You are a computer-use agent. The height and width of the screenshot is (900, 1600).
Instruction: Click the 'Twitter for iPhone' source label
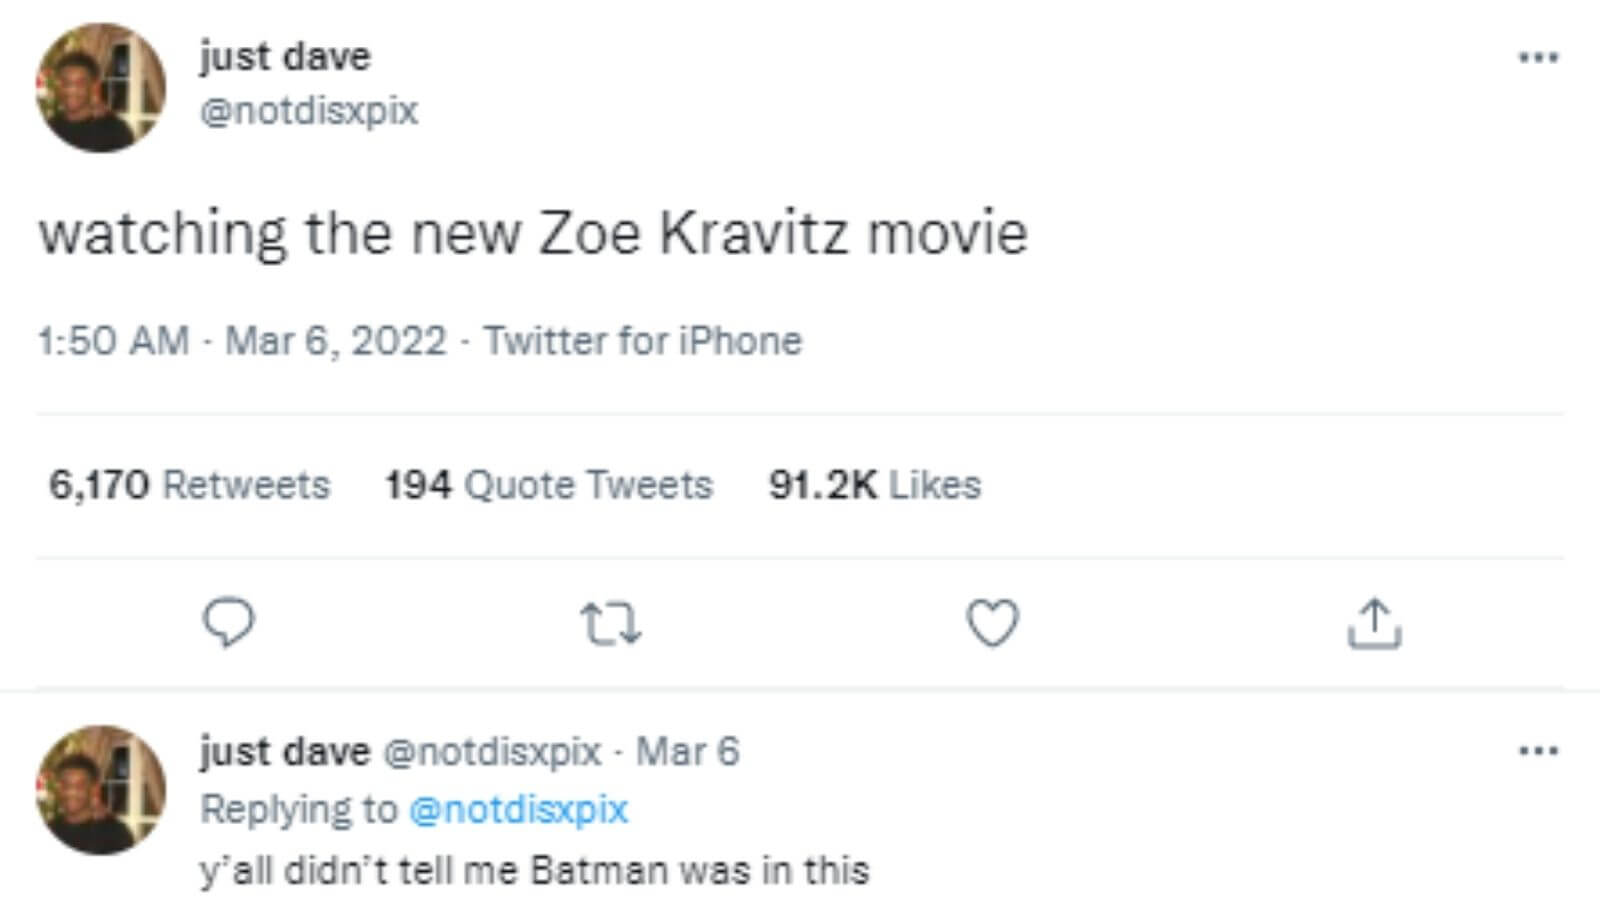[643, 341]
